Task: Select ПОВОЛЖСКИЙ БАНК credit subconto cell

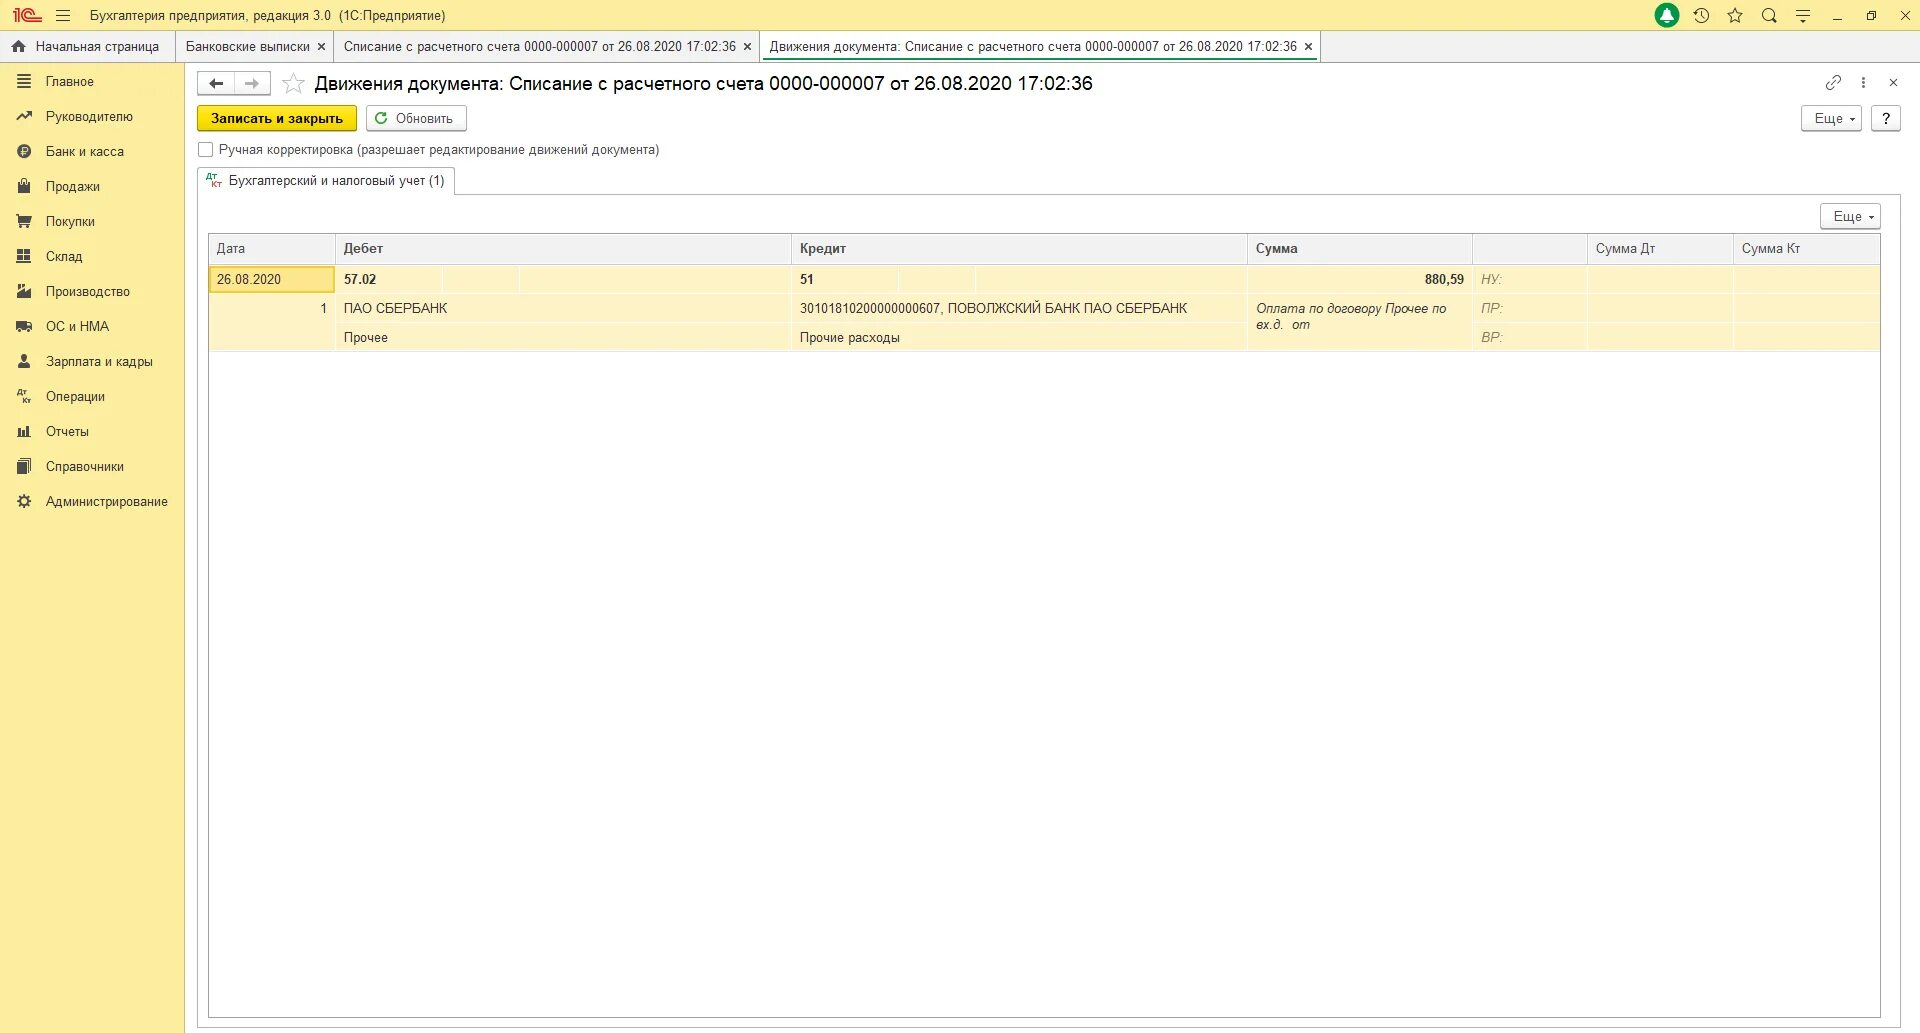Action: (1019, 309)
